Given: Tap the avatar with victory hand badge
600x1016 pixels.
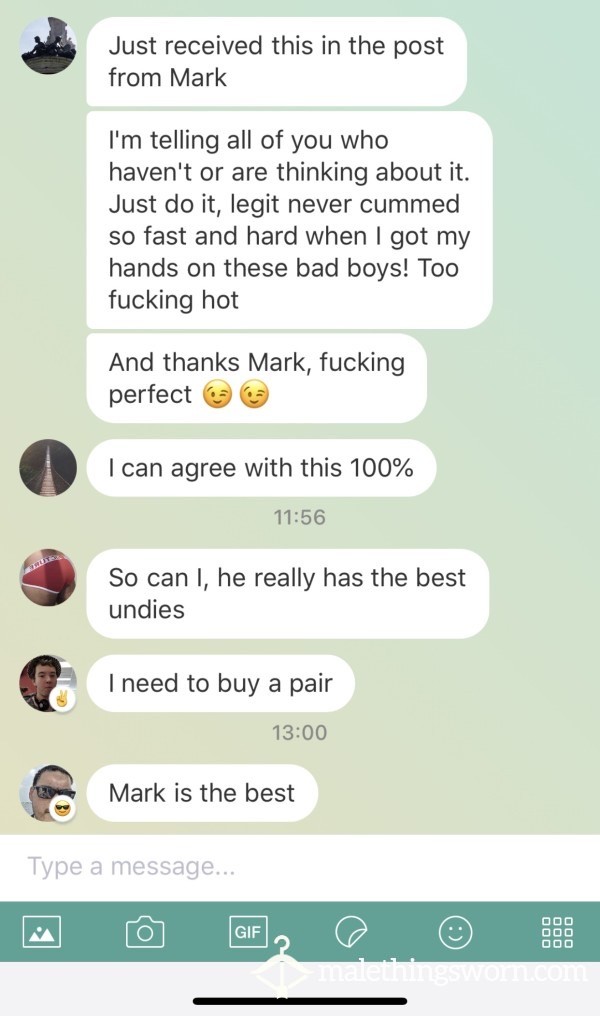Looking at the screenshot, I should [x=49, y=684].
